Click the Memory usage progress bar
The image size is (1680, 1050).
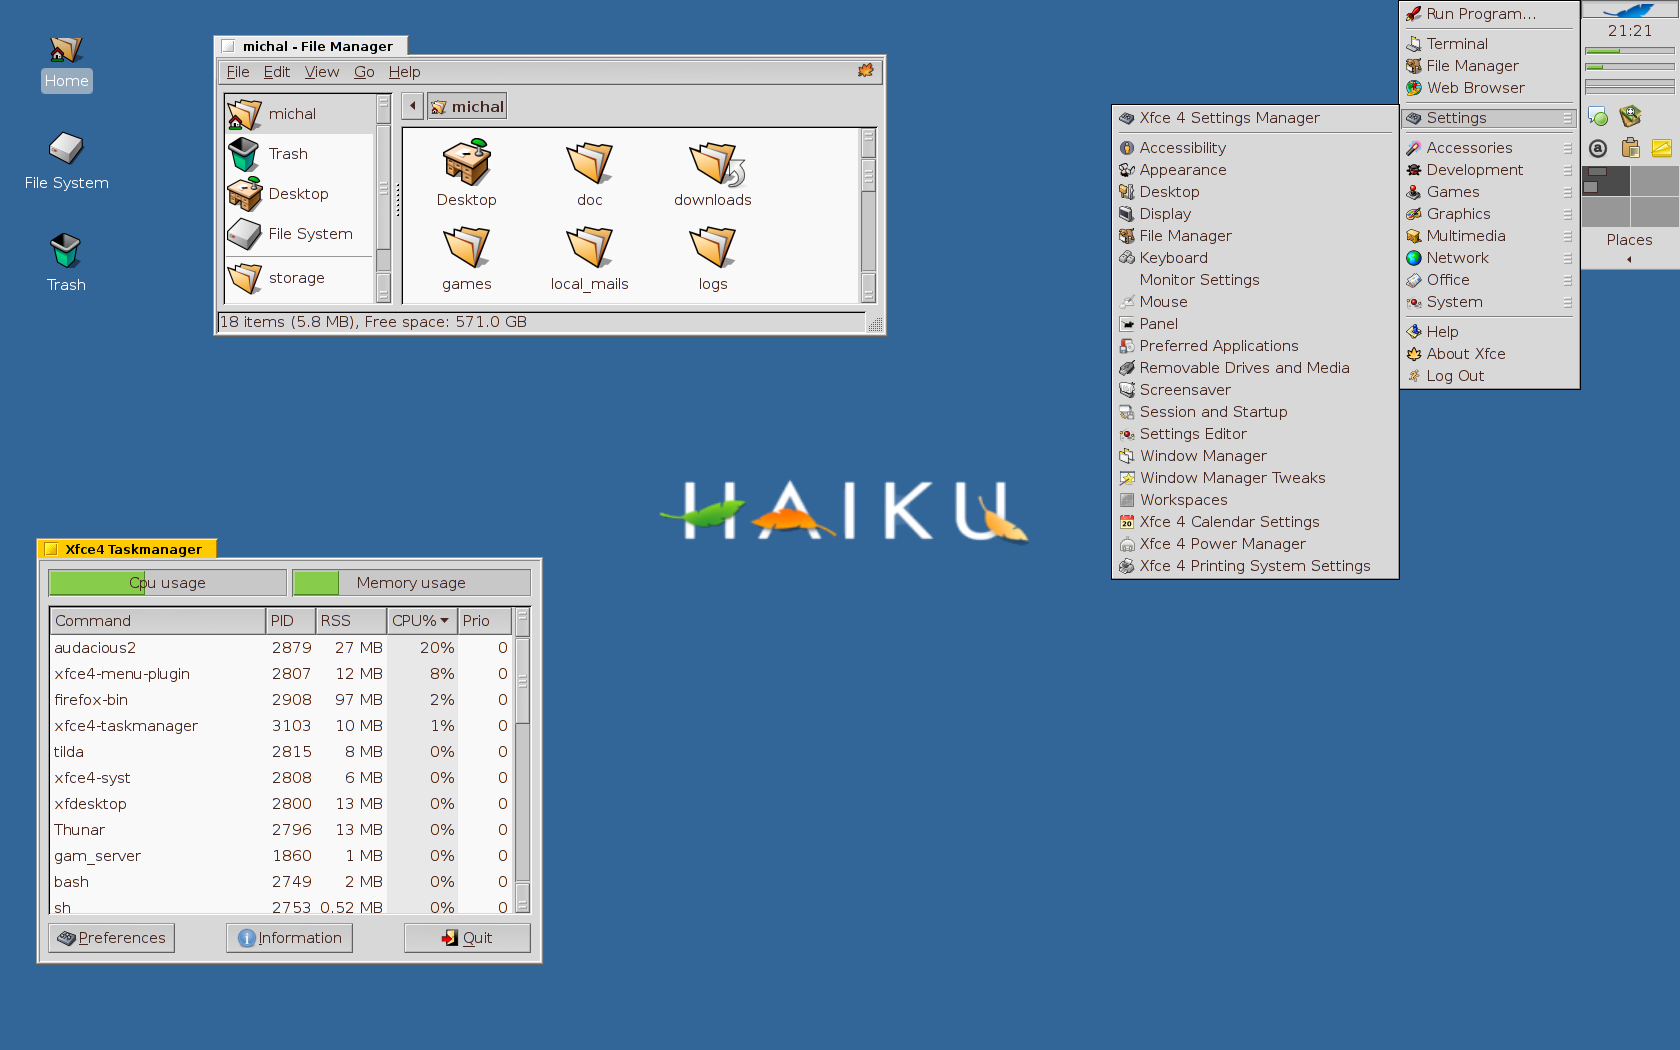411,583
